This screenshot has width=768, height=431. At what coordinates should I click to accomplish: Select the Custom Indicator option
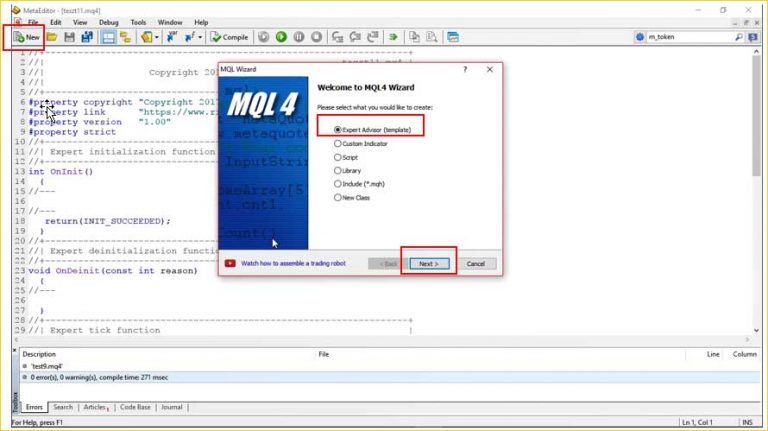pos(361,144)
